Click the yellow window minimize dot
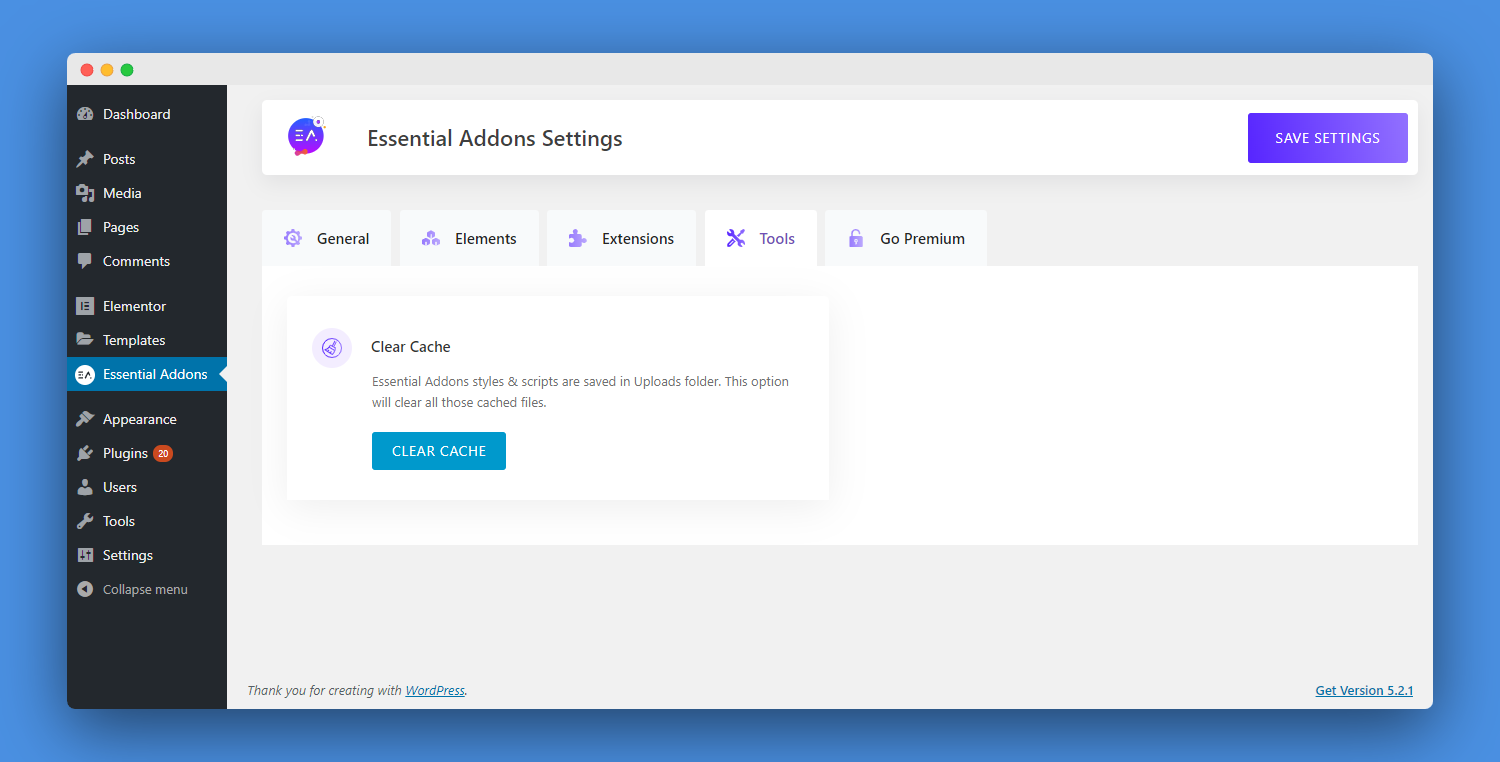The image size is (1500, 762). pyautogui.click(x=107, y=70)
